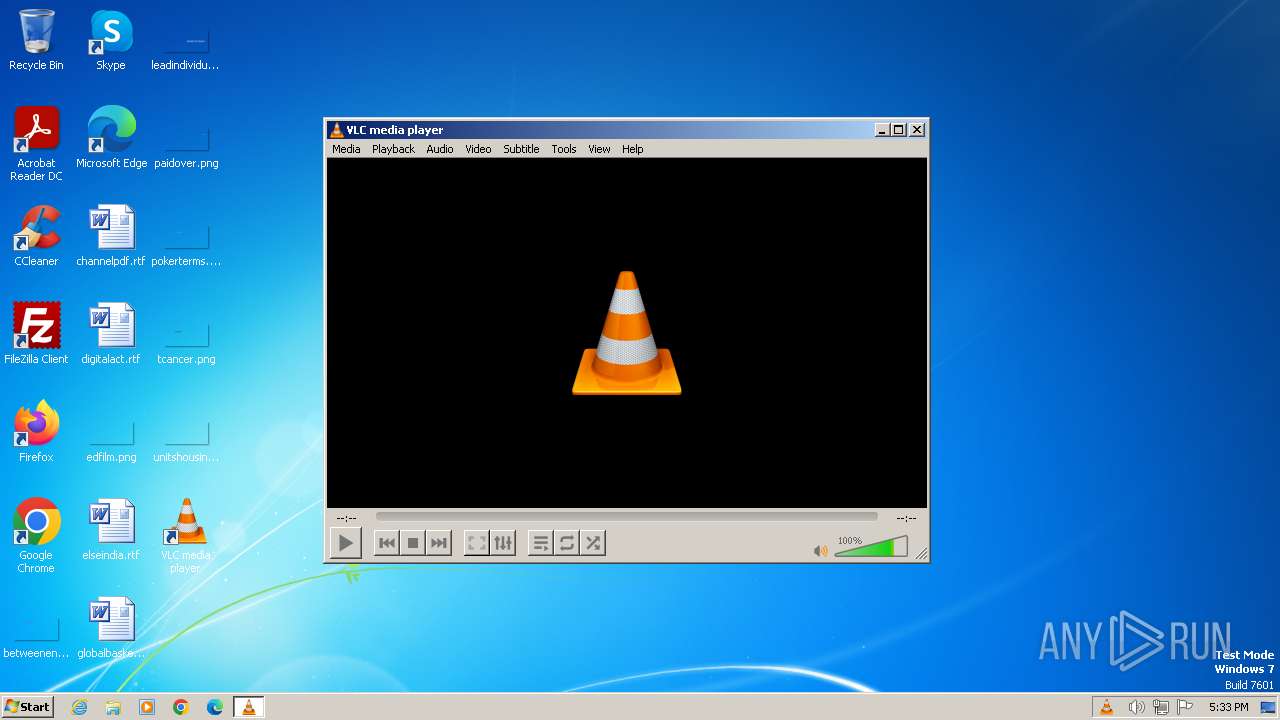Adjust the VLC volume slider
1280x720 pixels.
tap(871, 547)
